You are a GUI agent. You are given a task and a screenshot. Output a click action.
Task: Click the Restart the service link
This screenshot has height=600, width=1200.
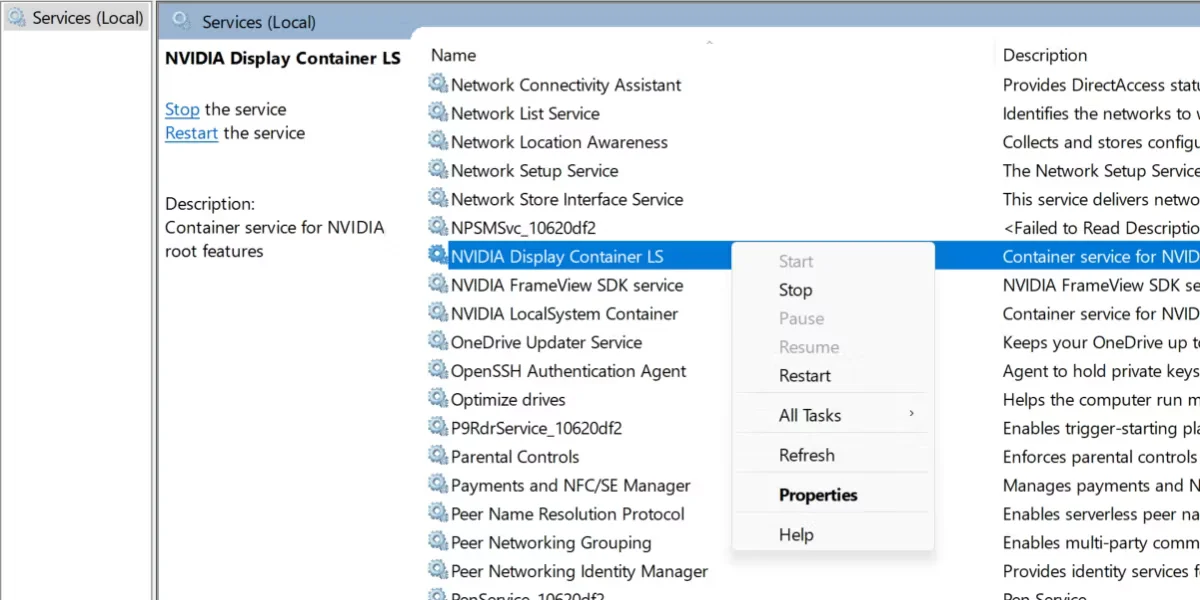(191, 133)
